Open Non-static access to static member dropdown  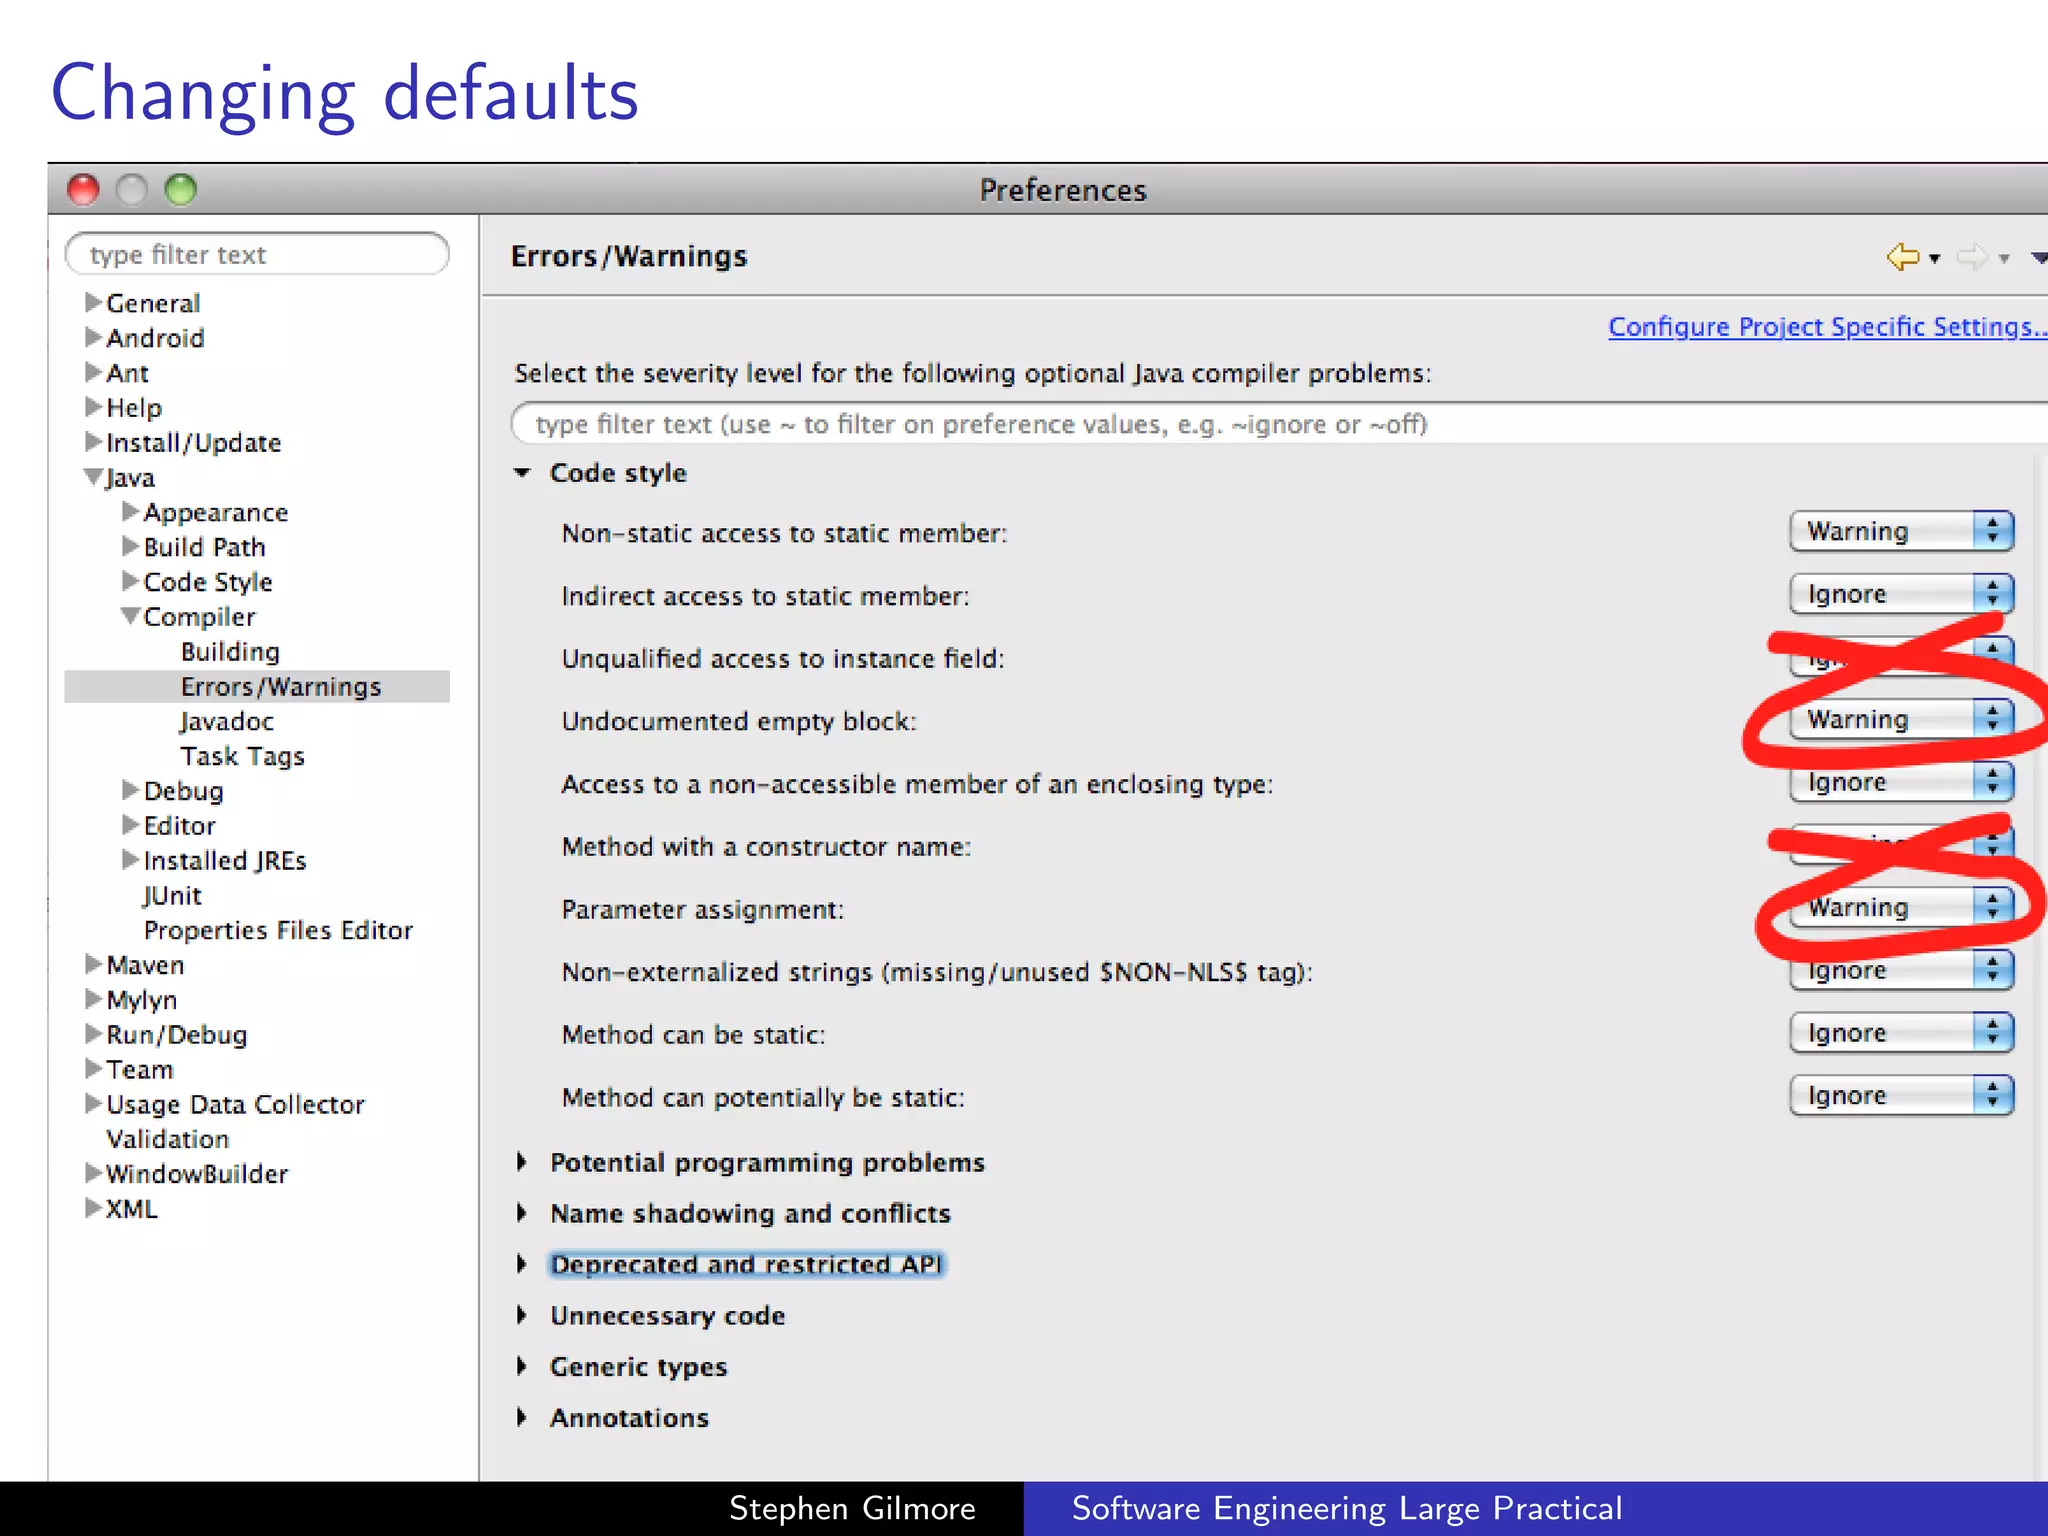(x=1901, y=531)
